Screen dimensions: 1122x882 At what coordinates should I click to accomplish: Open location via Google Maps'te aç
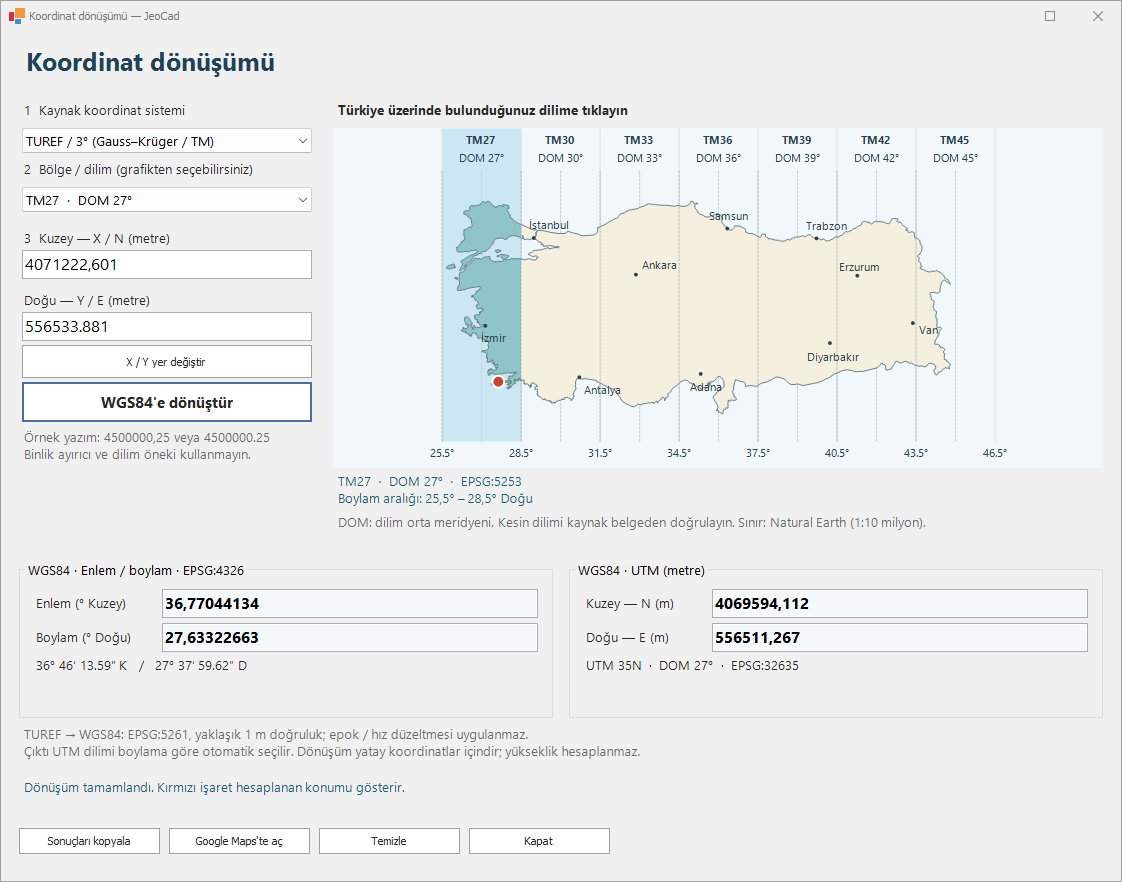239,841
